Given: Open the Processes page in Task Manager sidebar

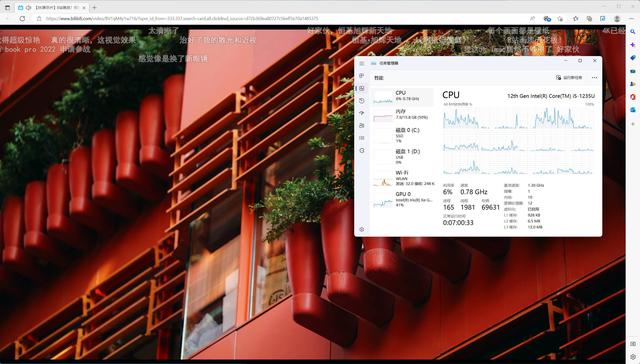Looking at the screenshot, I should tap(362, 76).
